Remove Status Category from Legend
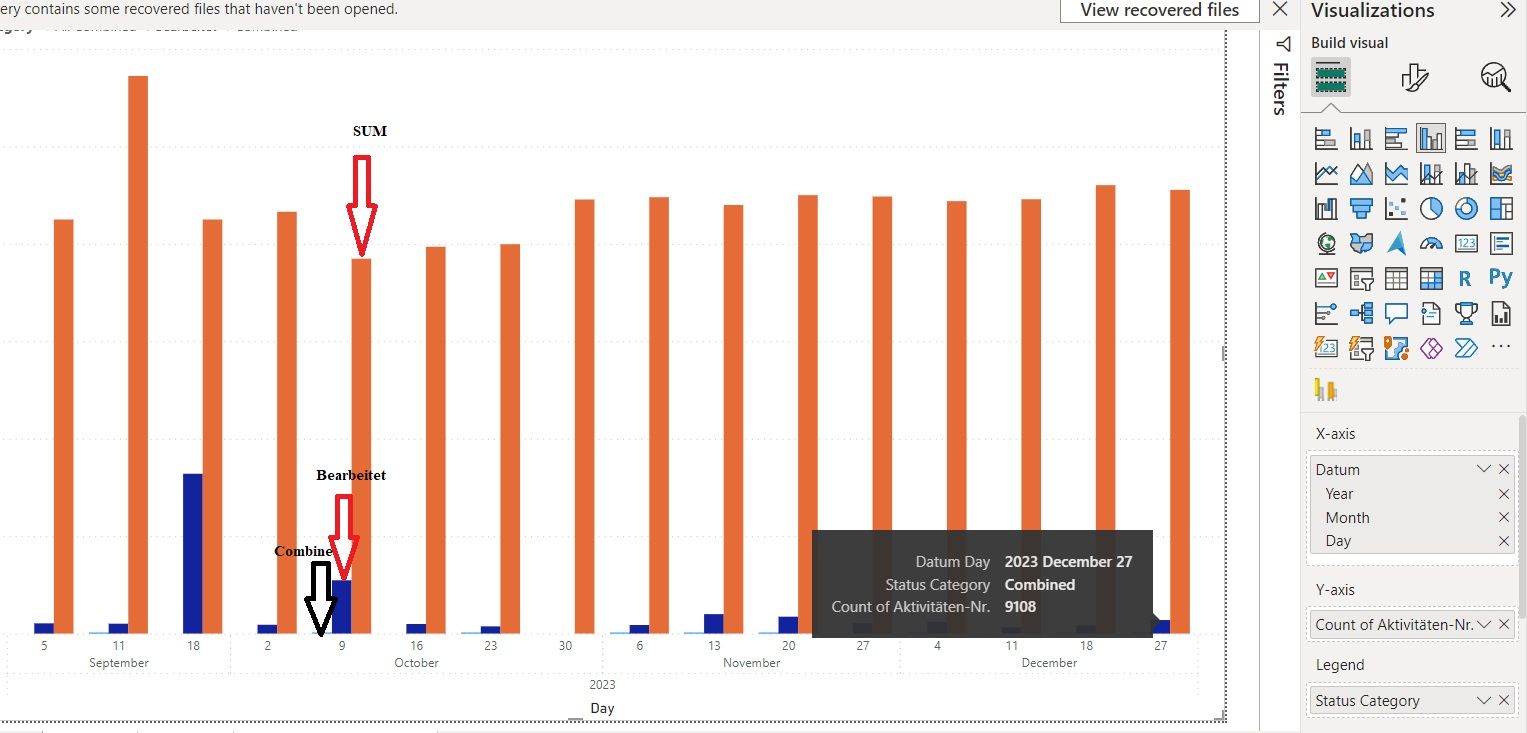The height and width of the screenshot is (733, 1527). (1504, 700)
